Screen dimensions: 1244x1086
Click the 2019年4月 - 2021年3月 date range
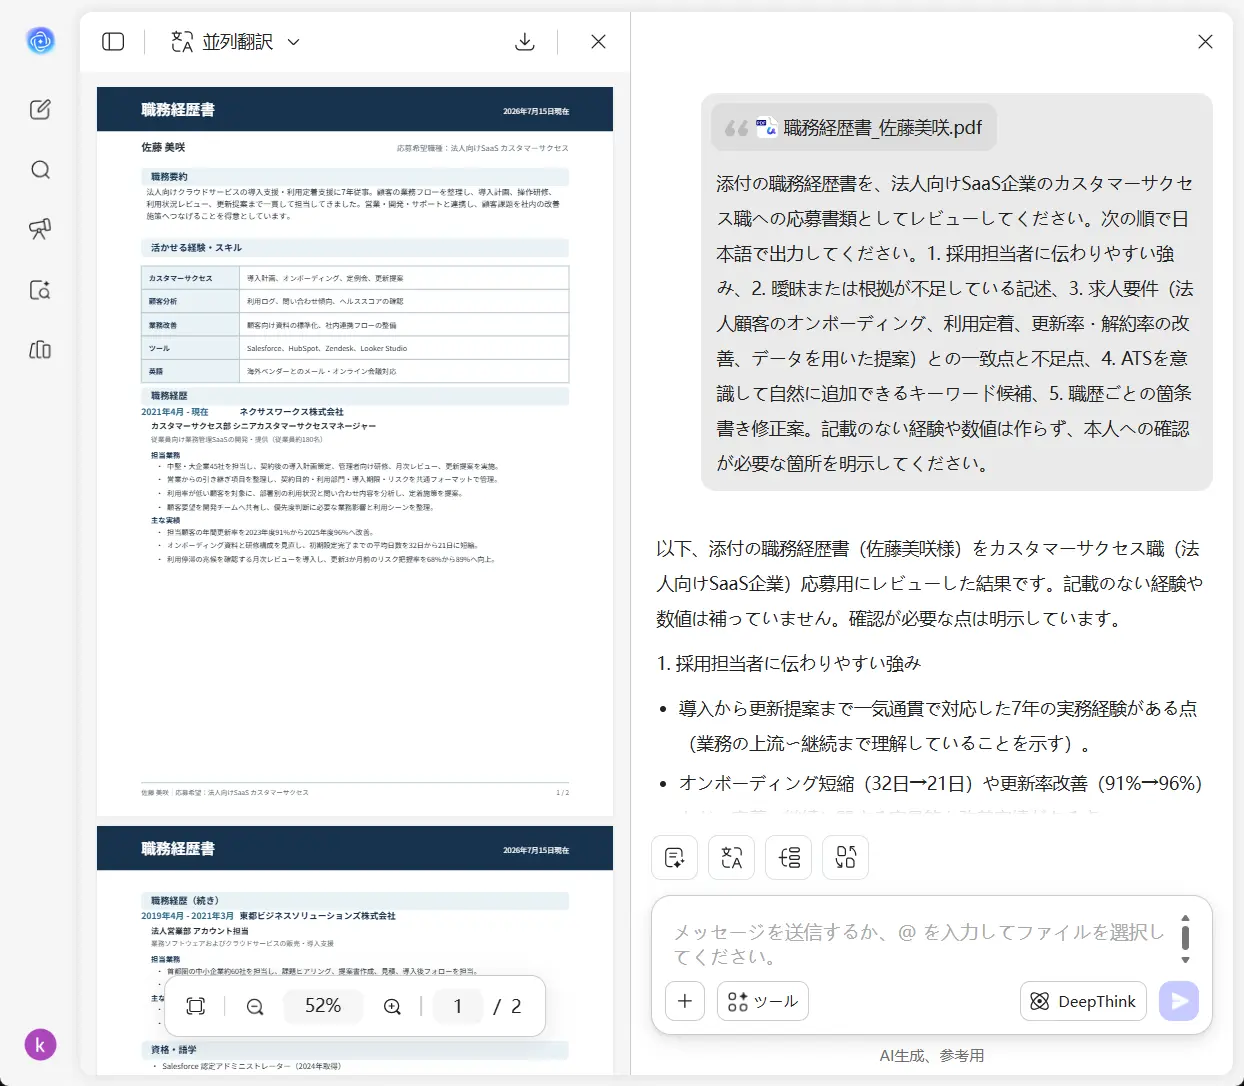(187, 915)
